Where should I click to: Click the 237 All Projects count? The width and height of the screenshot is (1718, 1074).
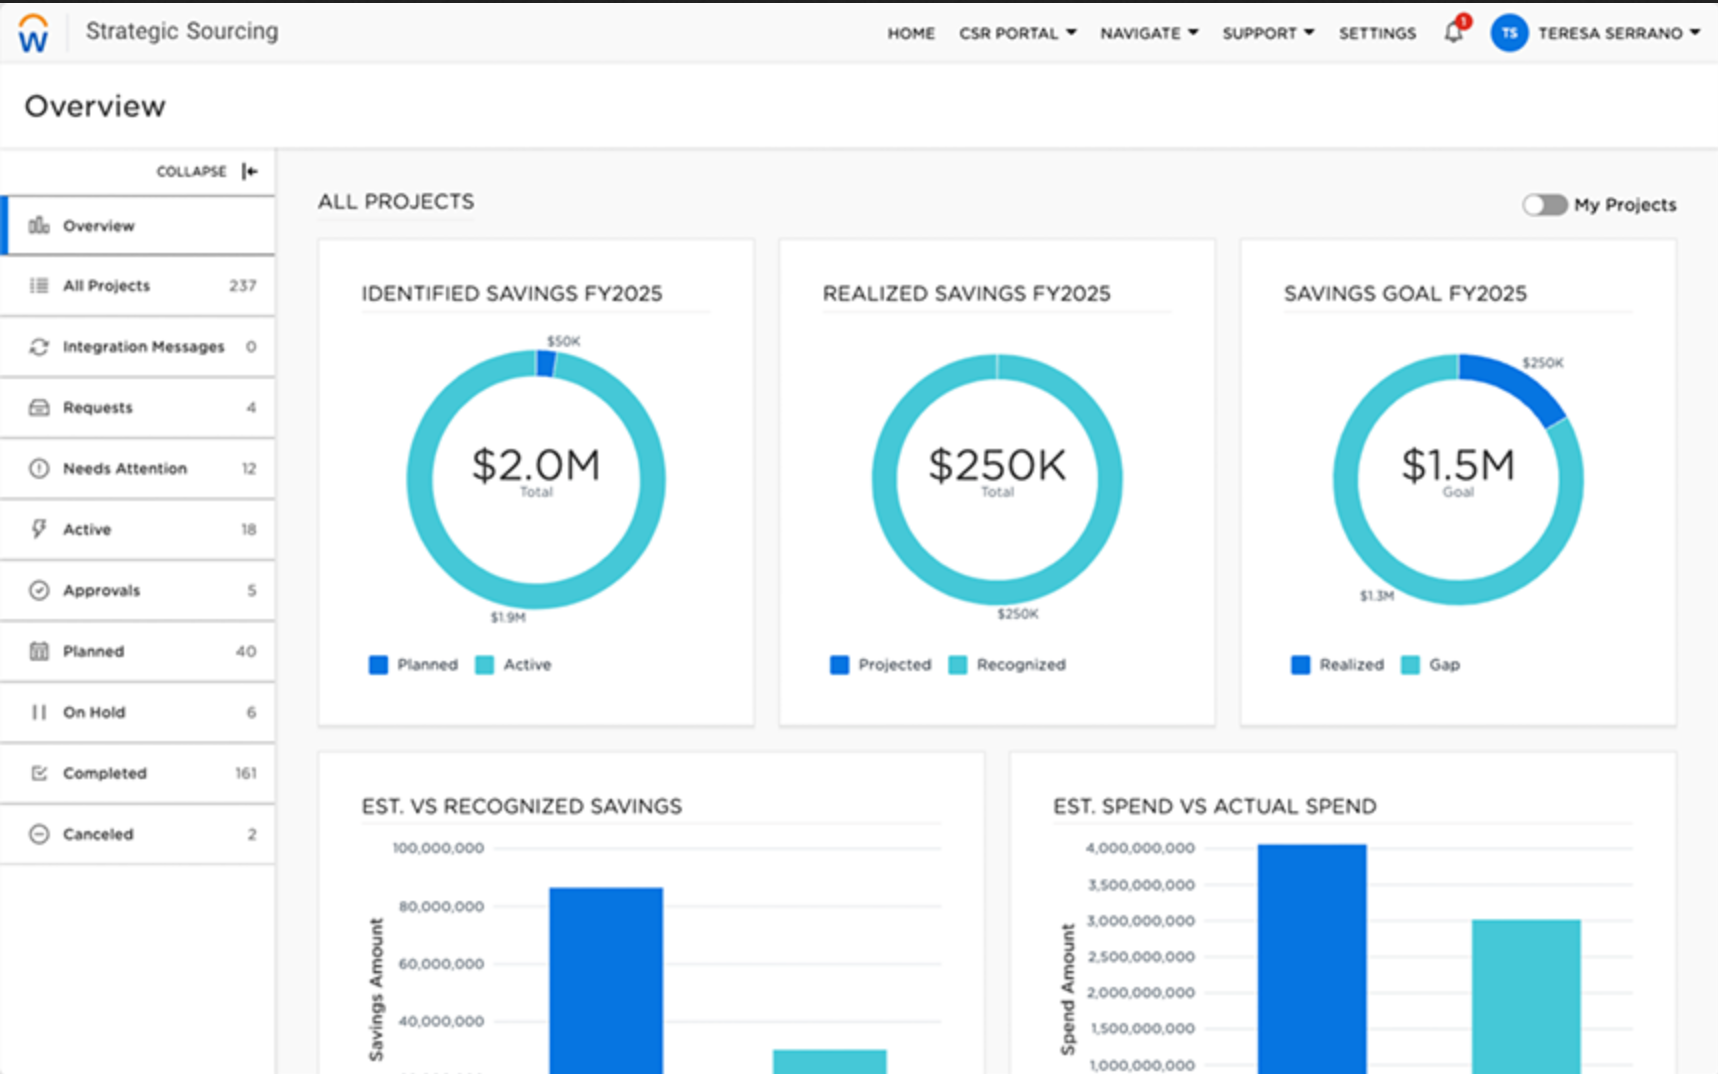(x=243, y=286)
